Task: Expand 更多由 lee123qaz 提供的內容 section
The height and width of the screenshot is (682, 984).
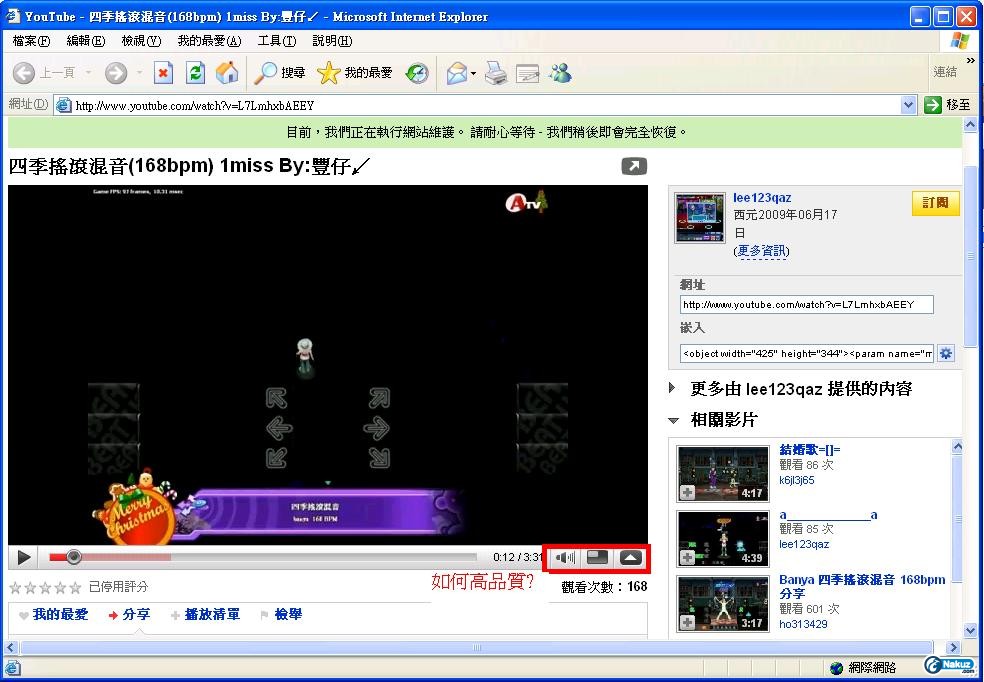Action: pos(672,388)
